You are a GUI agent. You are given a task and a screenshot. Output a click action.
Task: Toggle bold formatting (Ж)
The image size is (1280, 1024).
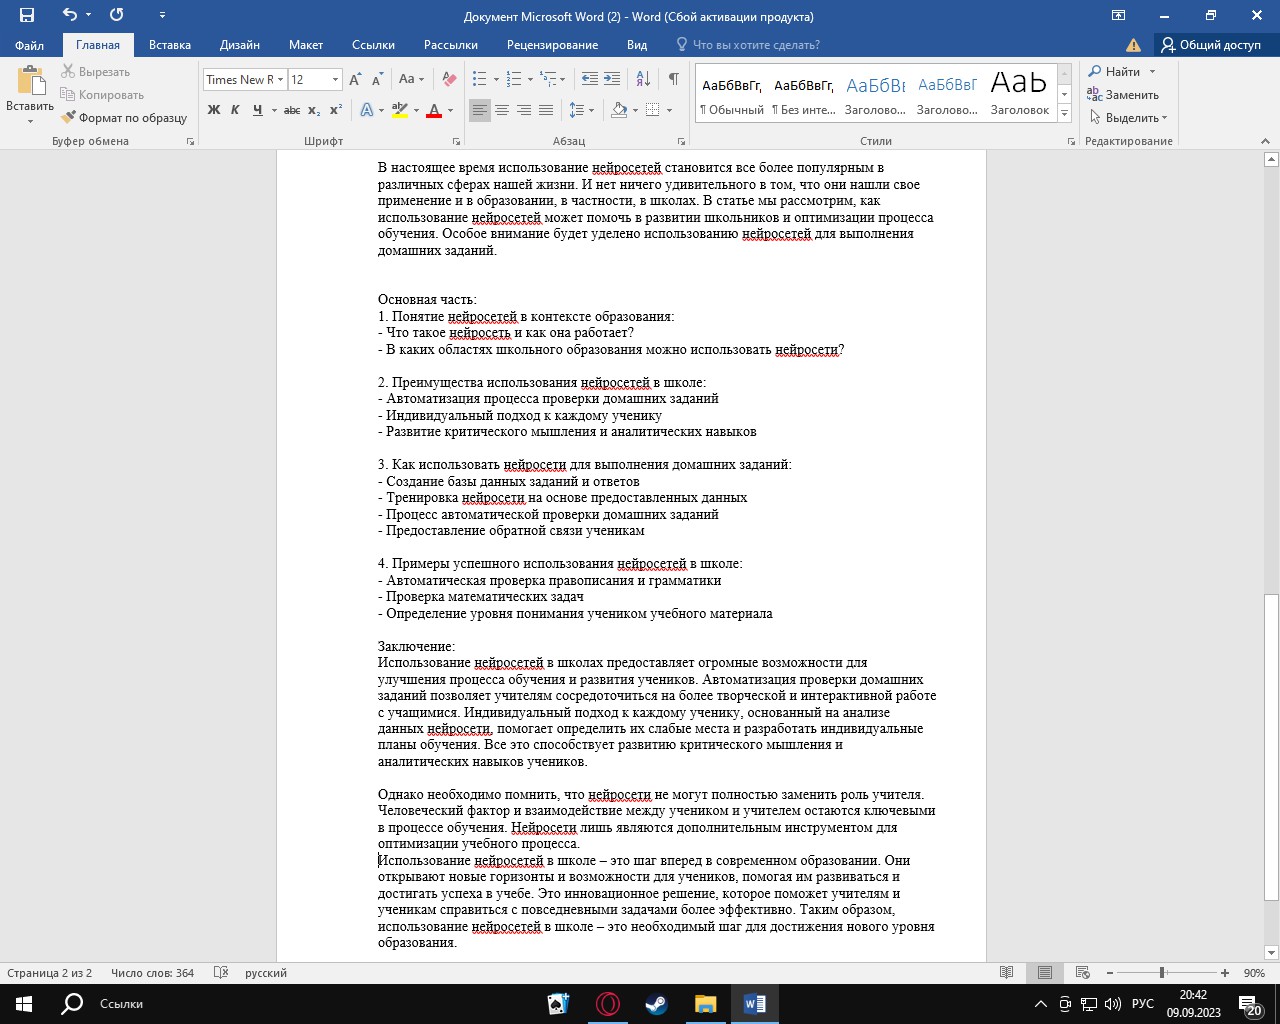(x=214, y=110)
